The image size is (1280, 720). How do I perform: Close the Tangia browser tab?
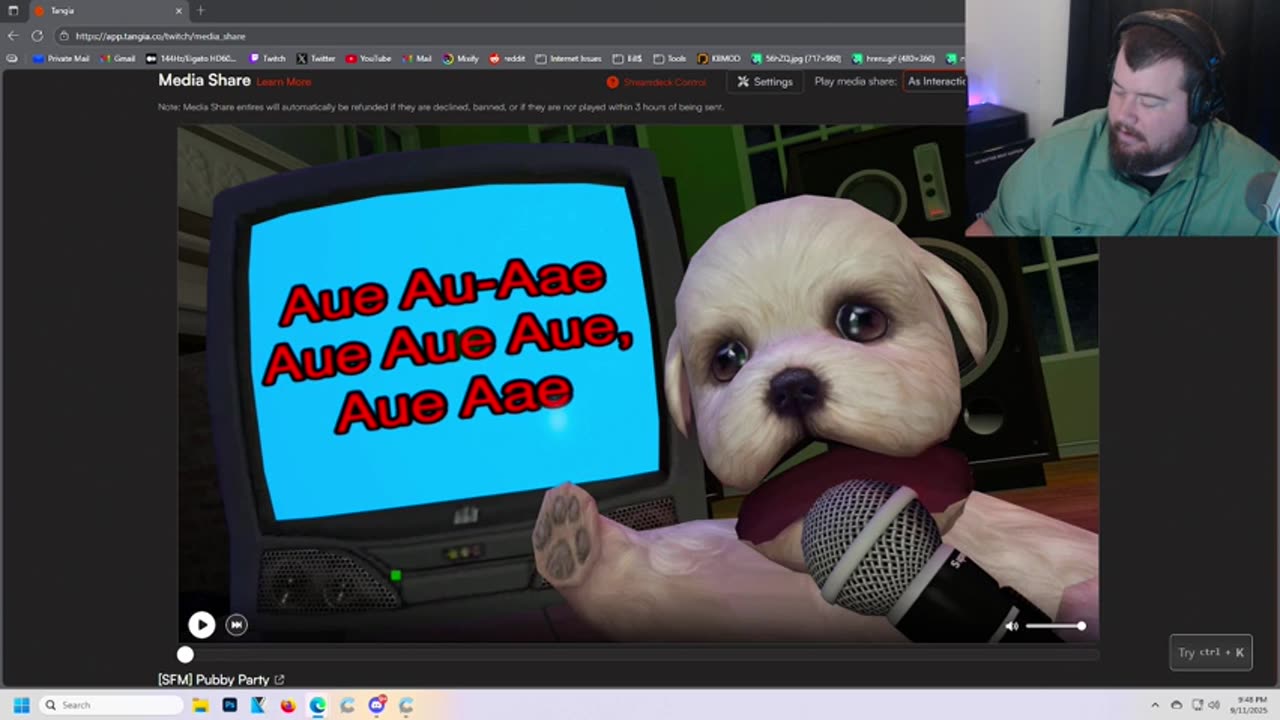179,11
